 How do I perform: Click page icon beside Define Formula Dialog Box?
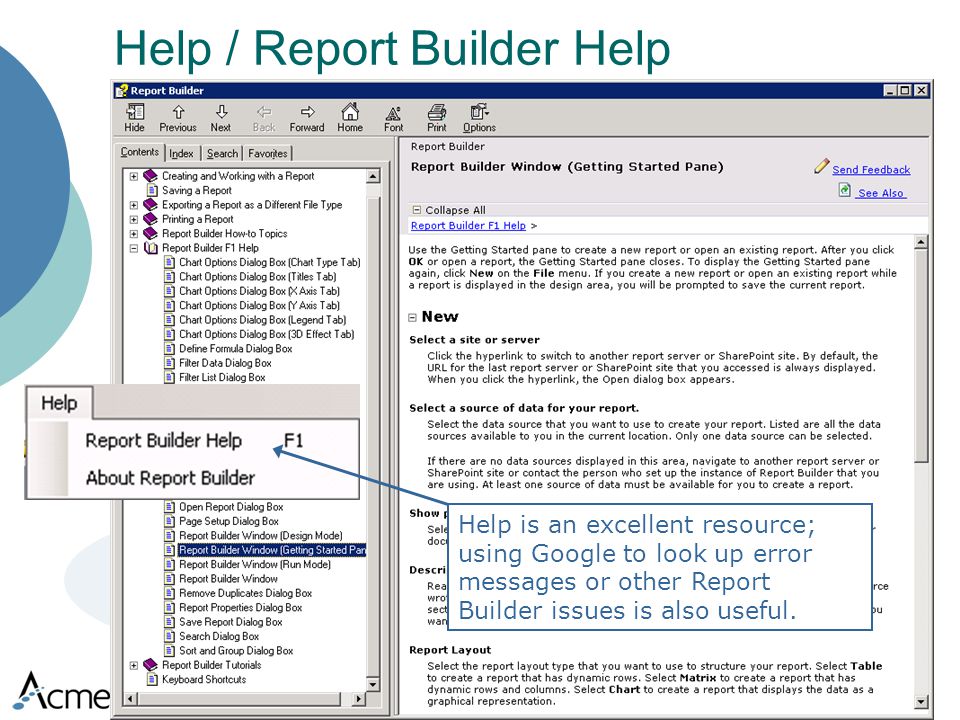[170, 348]
